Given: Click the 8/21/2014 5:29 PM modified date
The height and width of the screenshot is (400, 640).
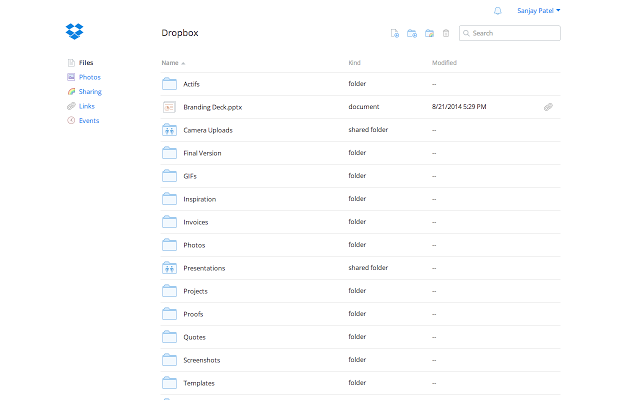Looking at the screenshot, I should click(x=459, y=107).
